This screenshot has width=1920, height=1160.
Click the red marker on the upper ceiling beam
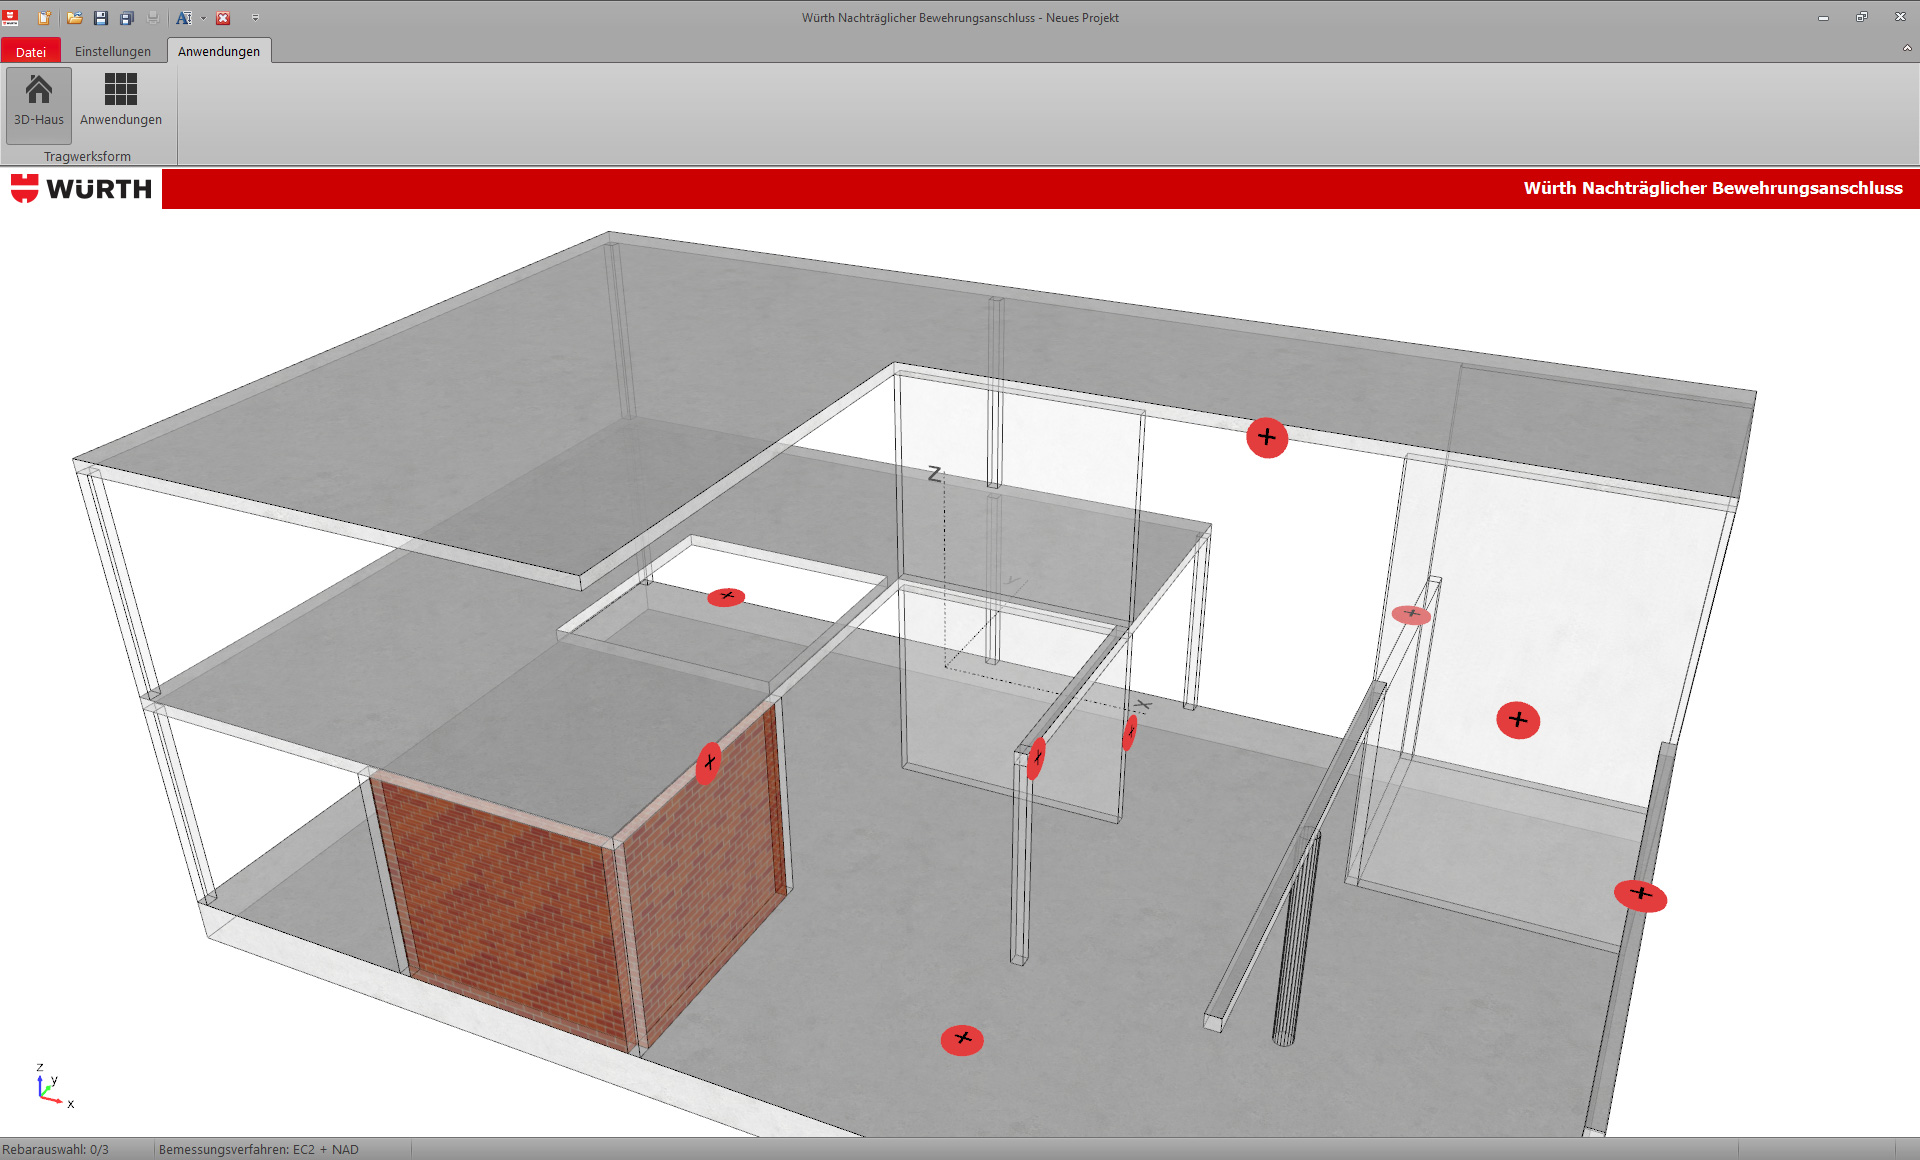[x=1267, y=437]
